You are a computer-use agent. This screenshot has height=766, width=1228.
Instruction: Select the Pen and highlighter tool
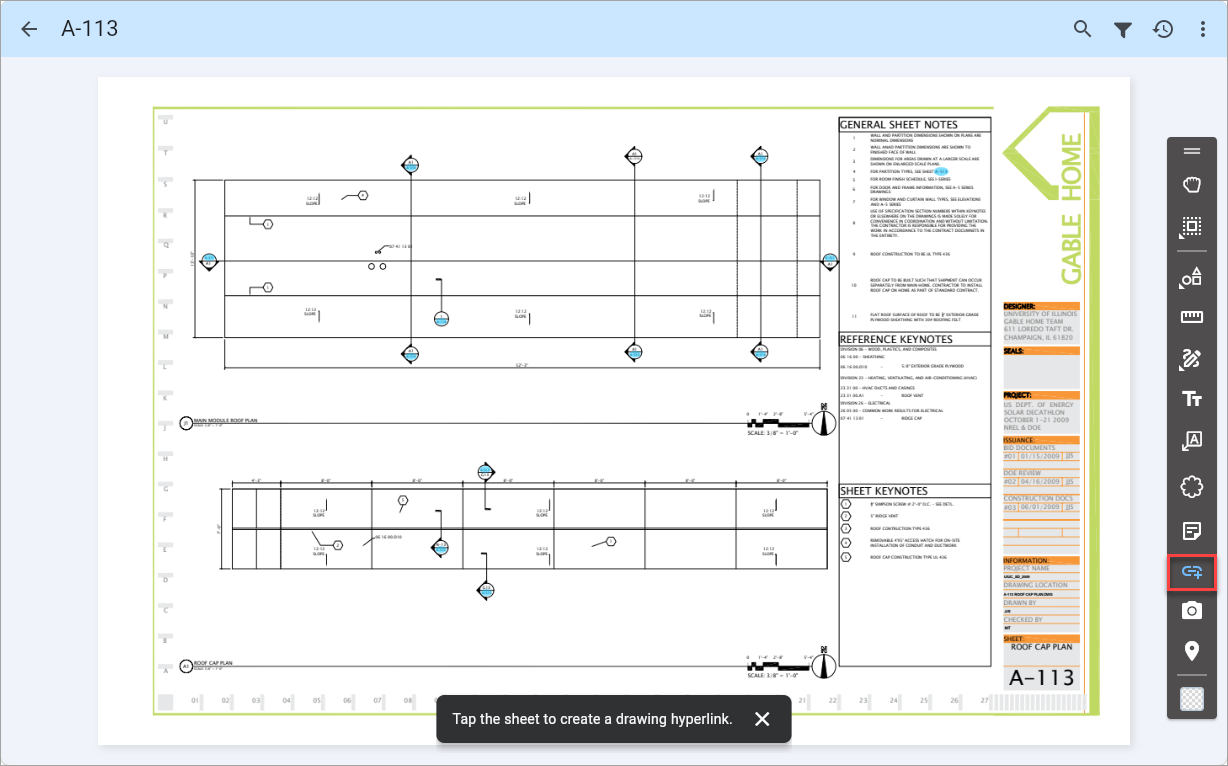pyautogui.click(x=1191, y=358)
